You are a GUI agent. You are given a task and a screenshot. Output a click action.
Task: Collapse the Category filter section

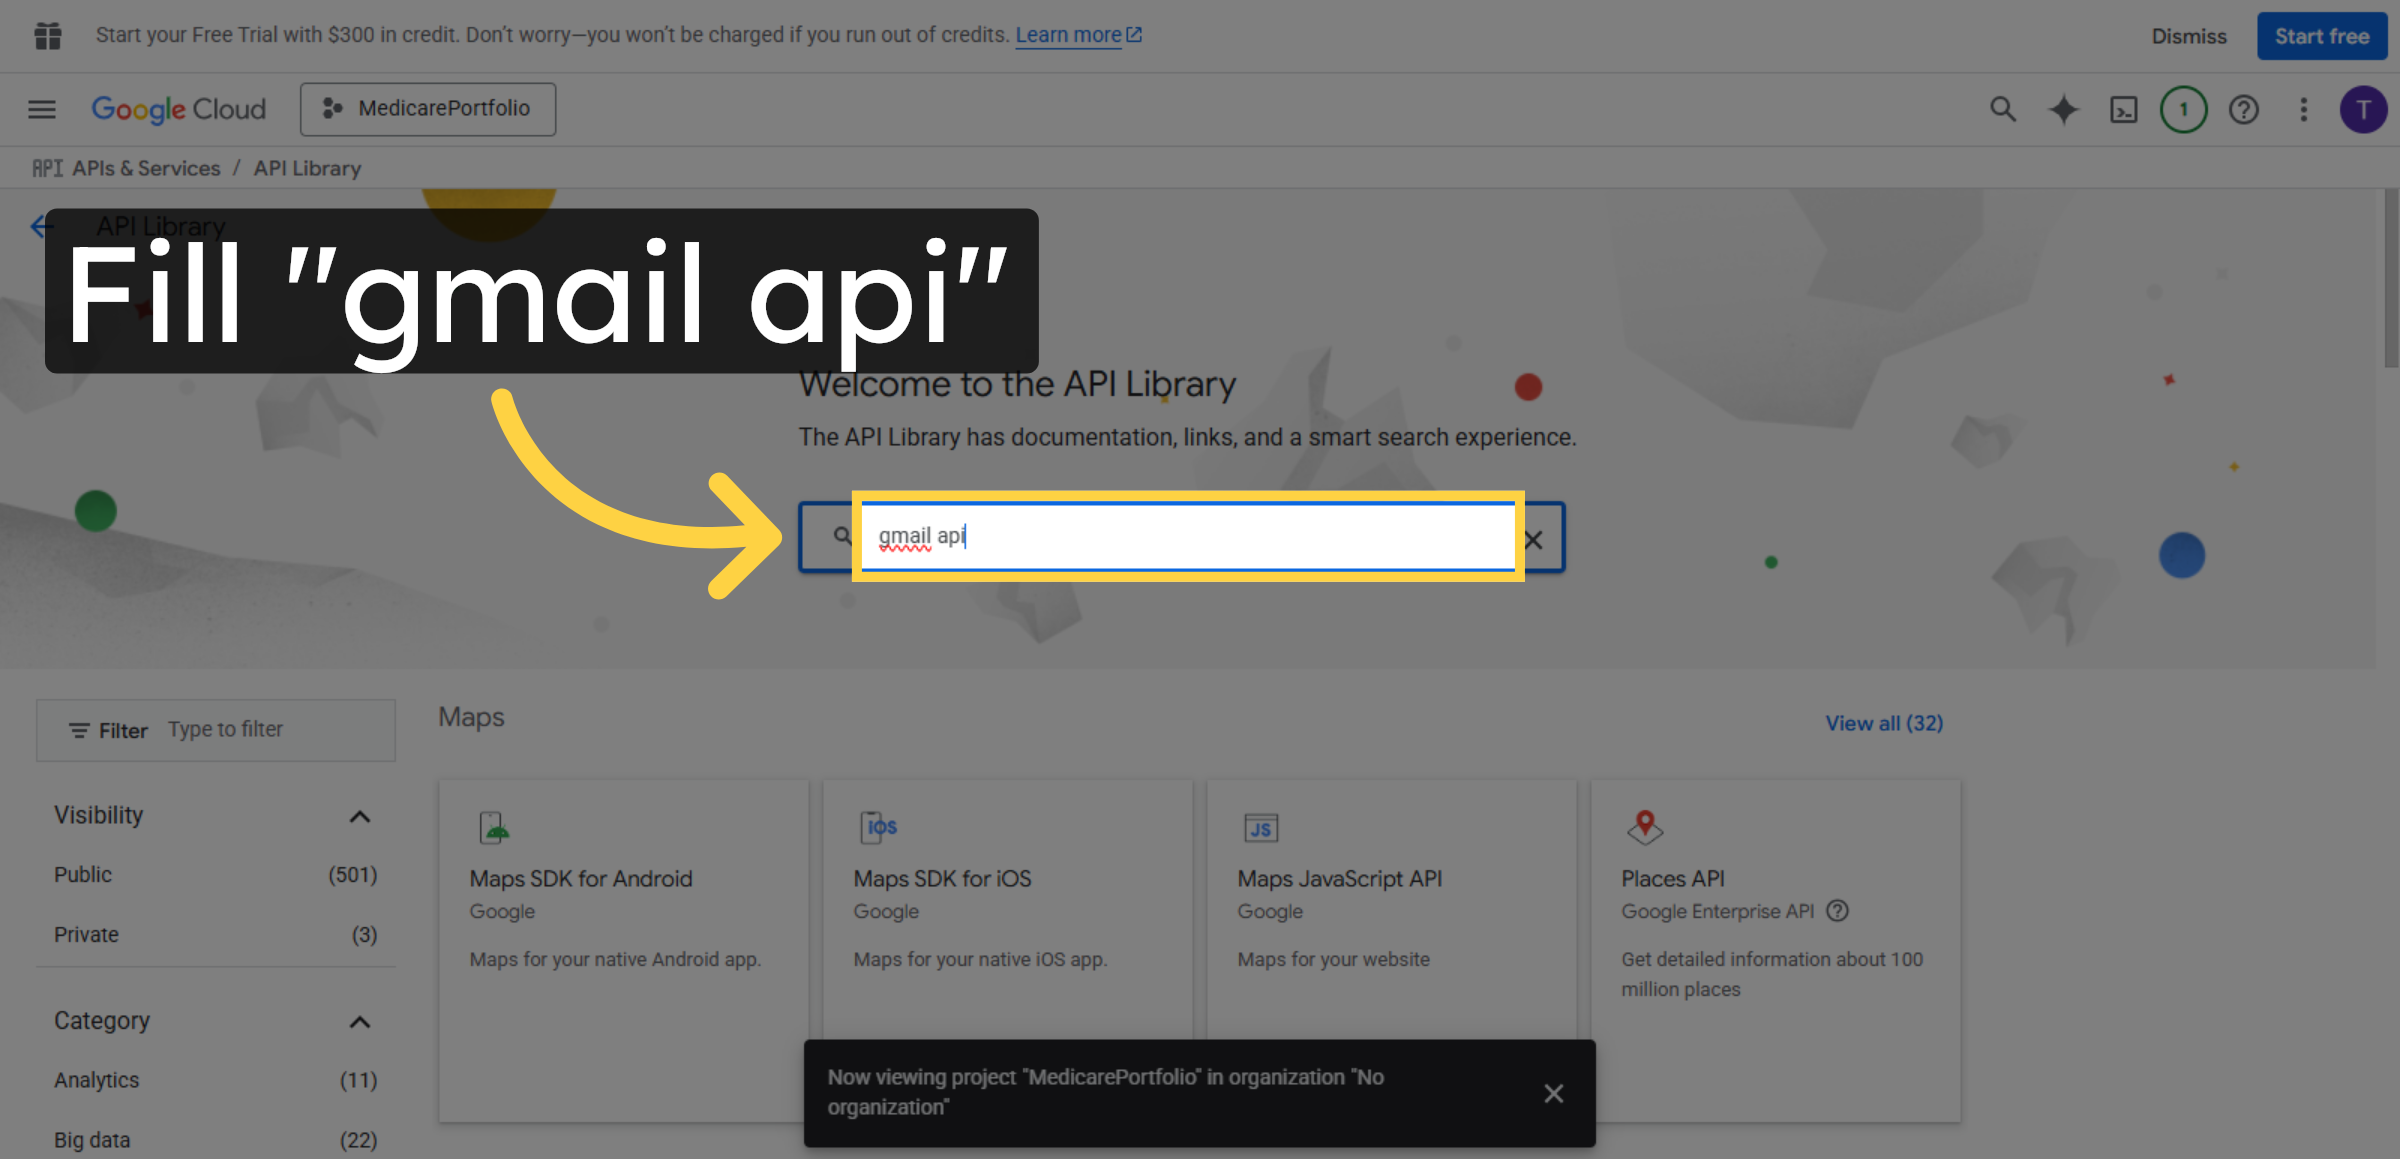click(x=359, y=1022)
